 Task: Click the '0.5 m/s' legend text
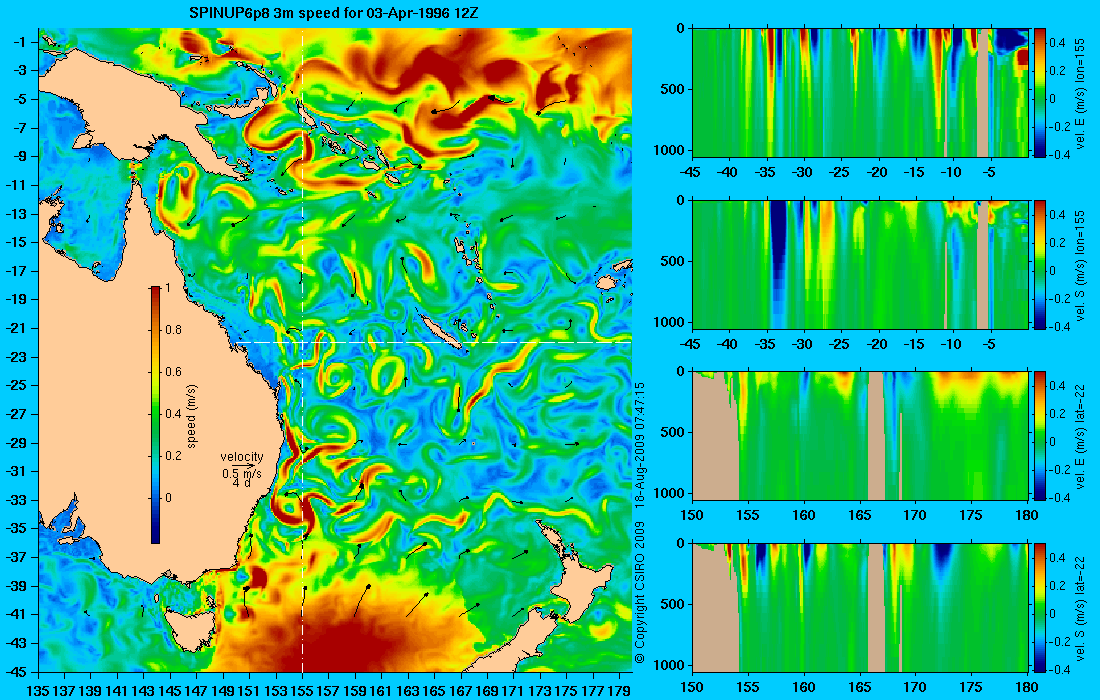241,473
